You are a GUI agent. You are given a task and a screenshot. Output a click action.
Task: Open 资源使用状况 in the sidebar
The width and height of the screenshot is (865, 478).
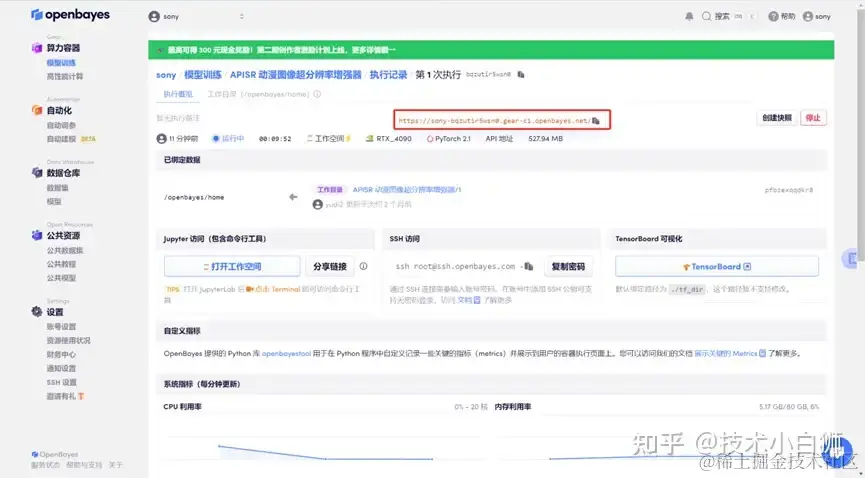click(x=68, y=341)
